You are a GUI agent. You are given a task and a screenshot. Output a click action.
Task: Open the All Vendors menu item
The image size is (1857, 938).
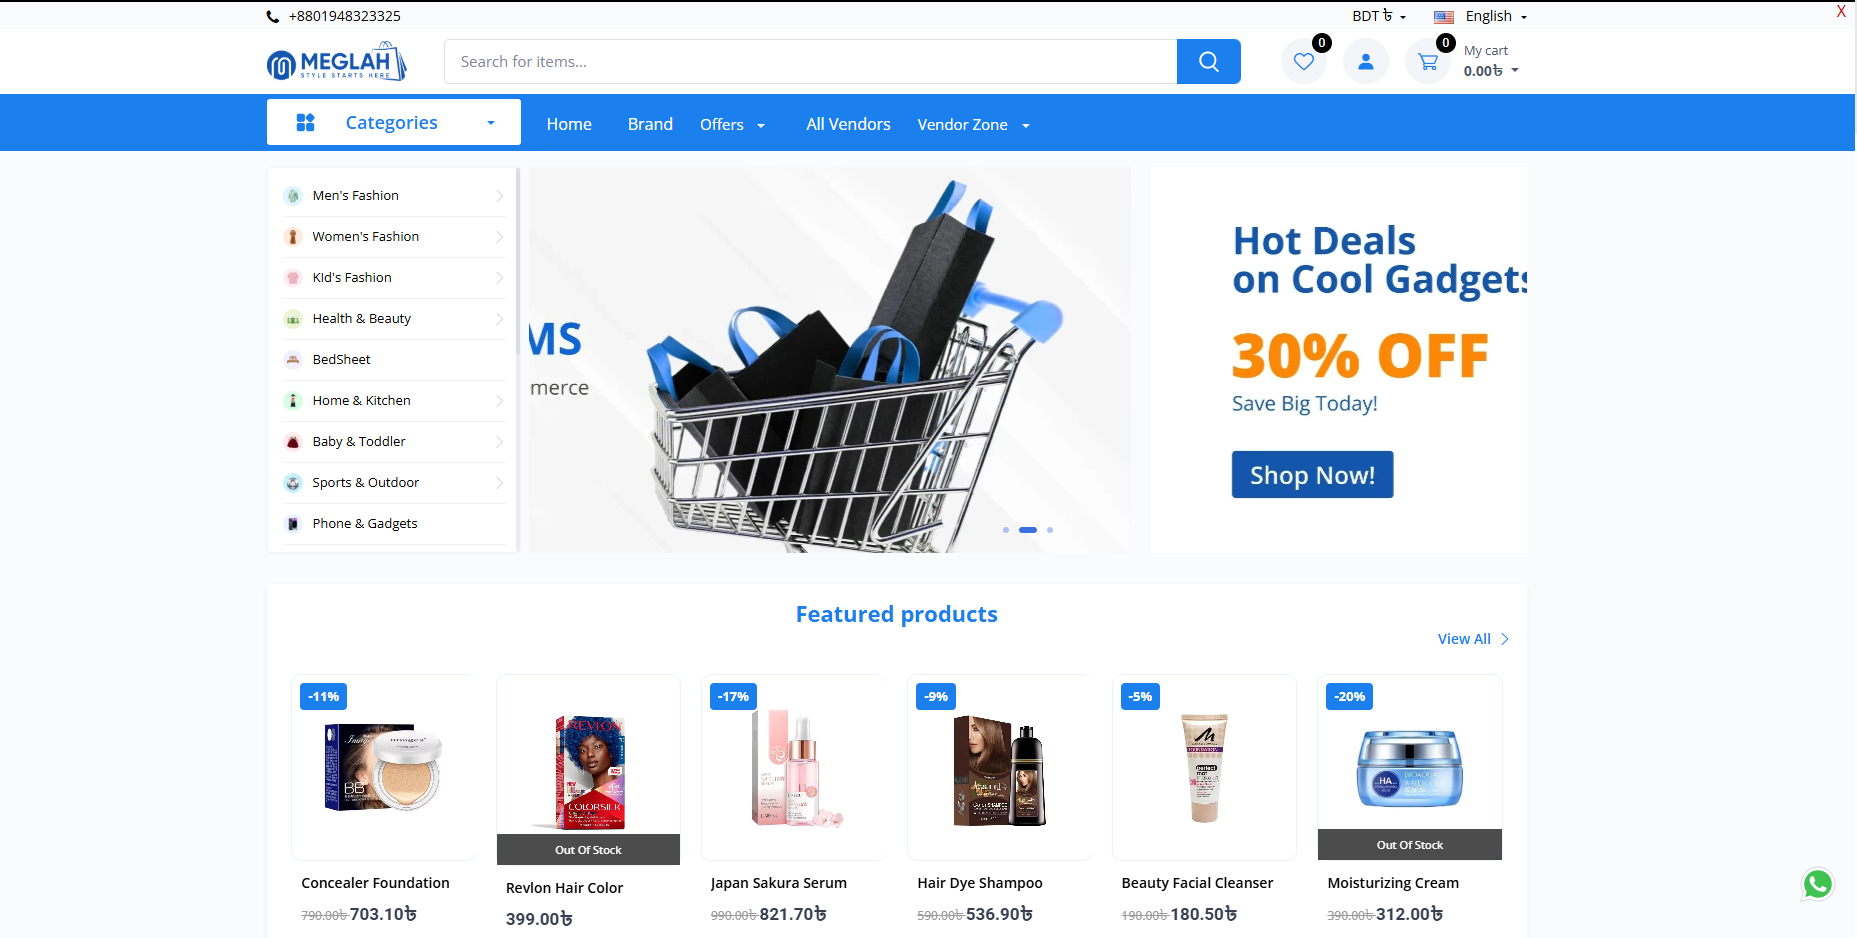coord(848,124)
